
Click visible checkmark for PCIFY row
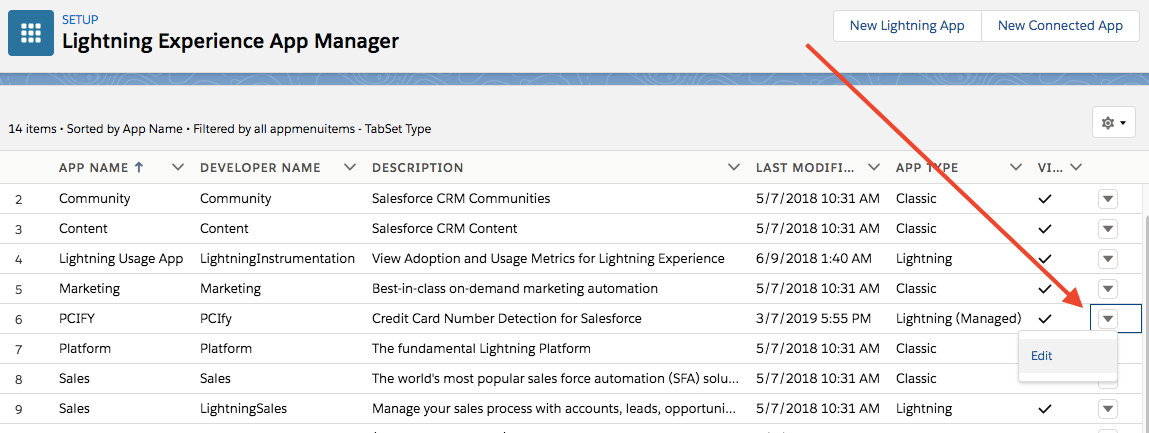pos(1046,319)
